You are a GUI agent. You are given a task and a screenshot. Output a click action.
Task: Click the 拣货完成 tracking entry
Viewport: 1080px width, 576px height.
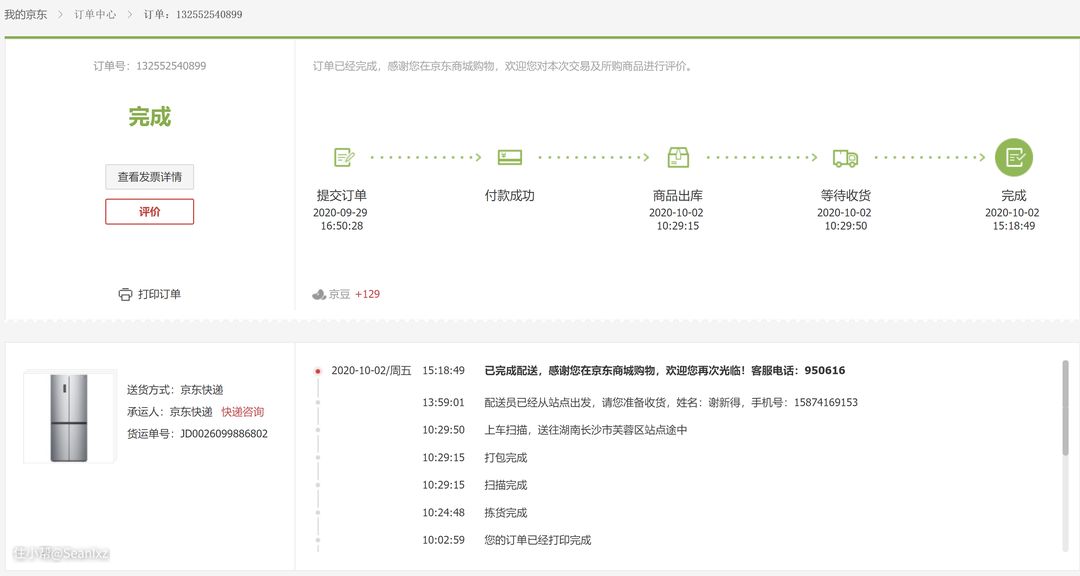tap(506, 513)
